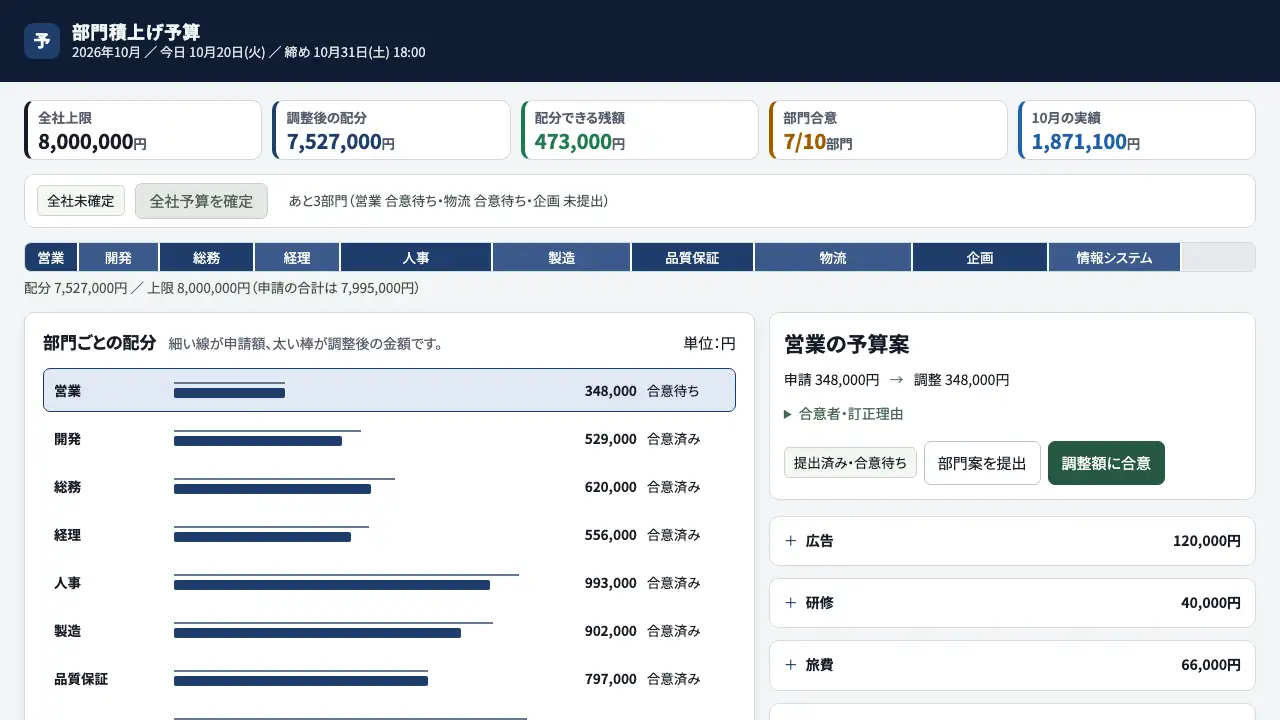Select the 営業 row in department list

pyautogui.click(x=389, y=390)
